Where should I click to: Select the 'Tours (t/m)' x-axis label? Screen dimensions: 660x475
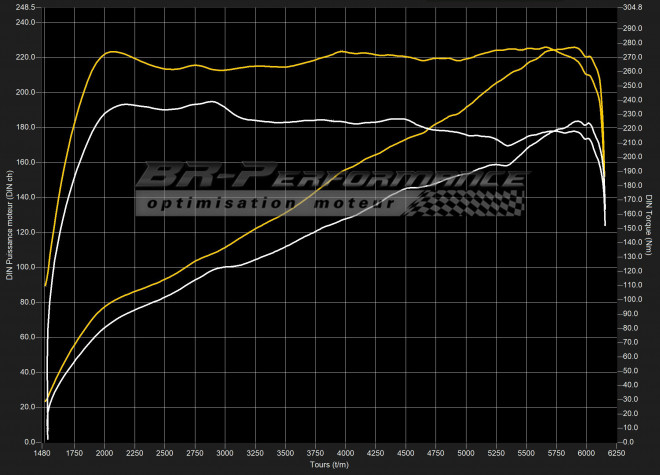(x=330, y=464)
